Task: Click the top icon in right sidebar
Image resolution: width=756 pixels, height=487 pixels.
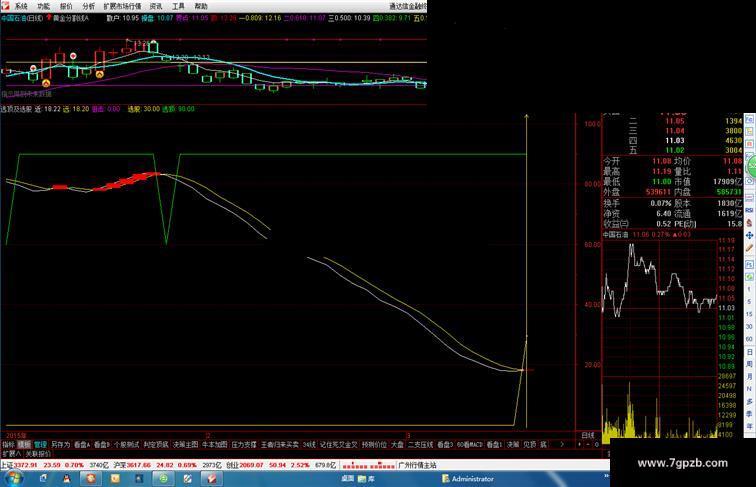Action: coord(749,119)
